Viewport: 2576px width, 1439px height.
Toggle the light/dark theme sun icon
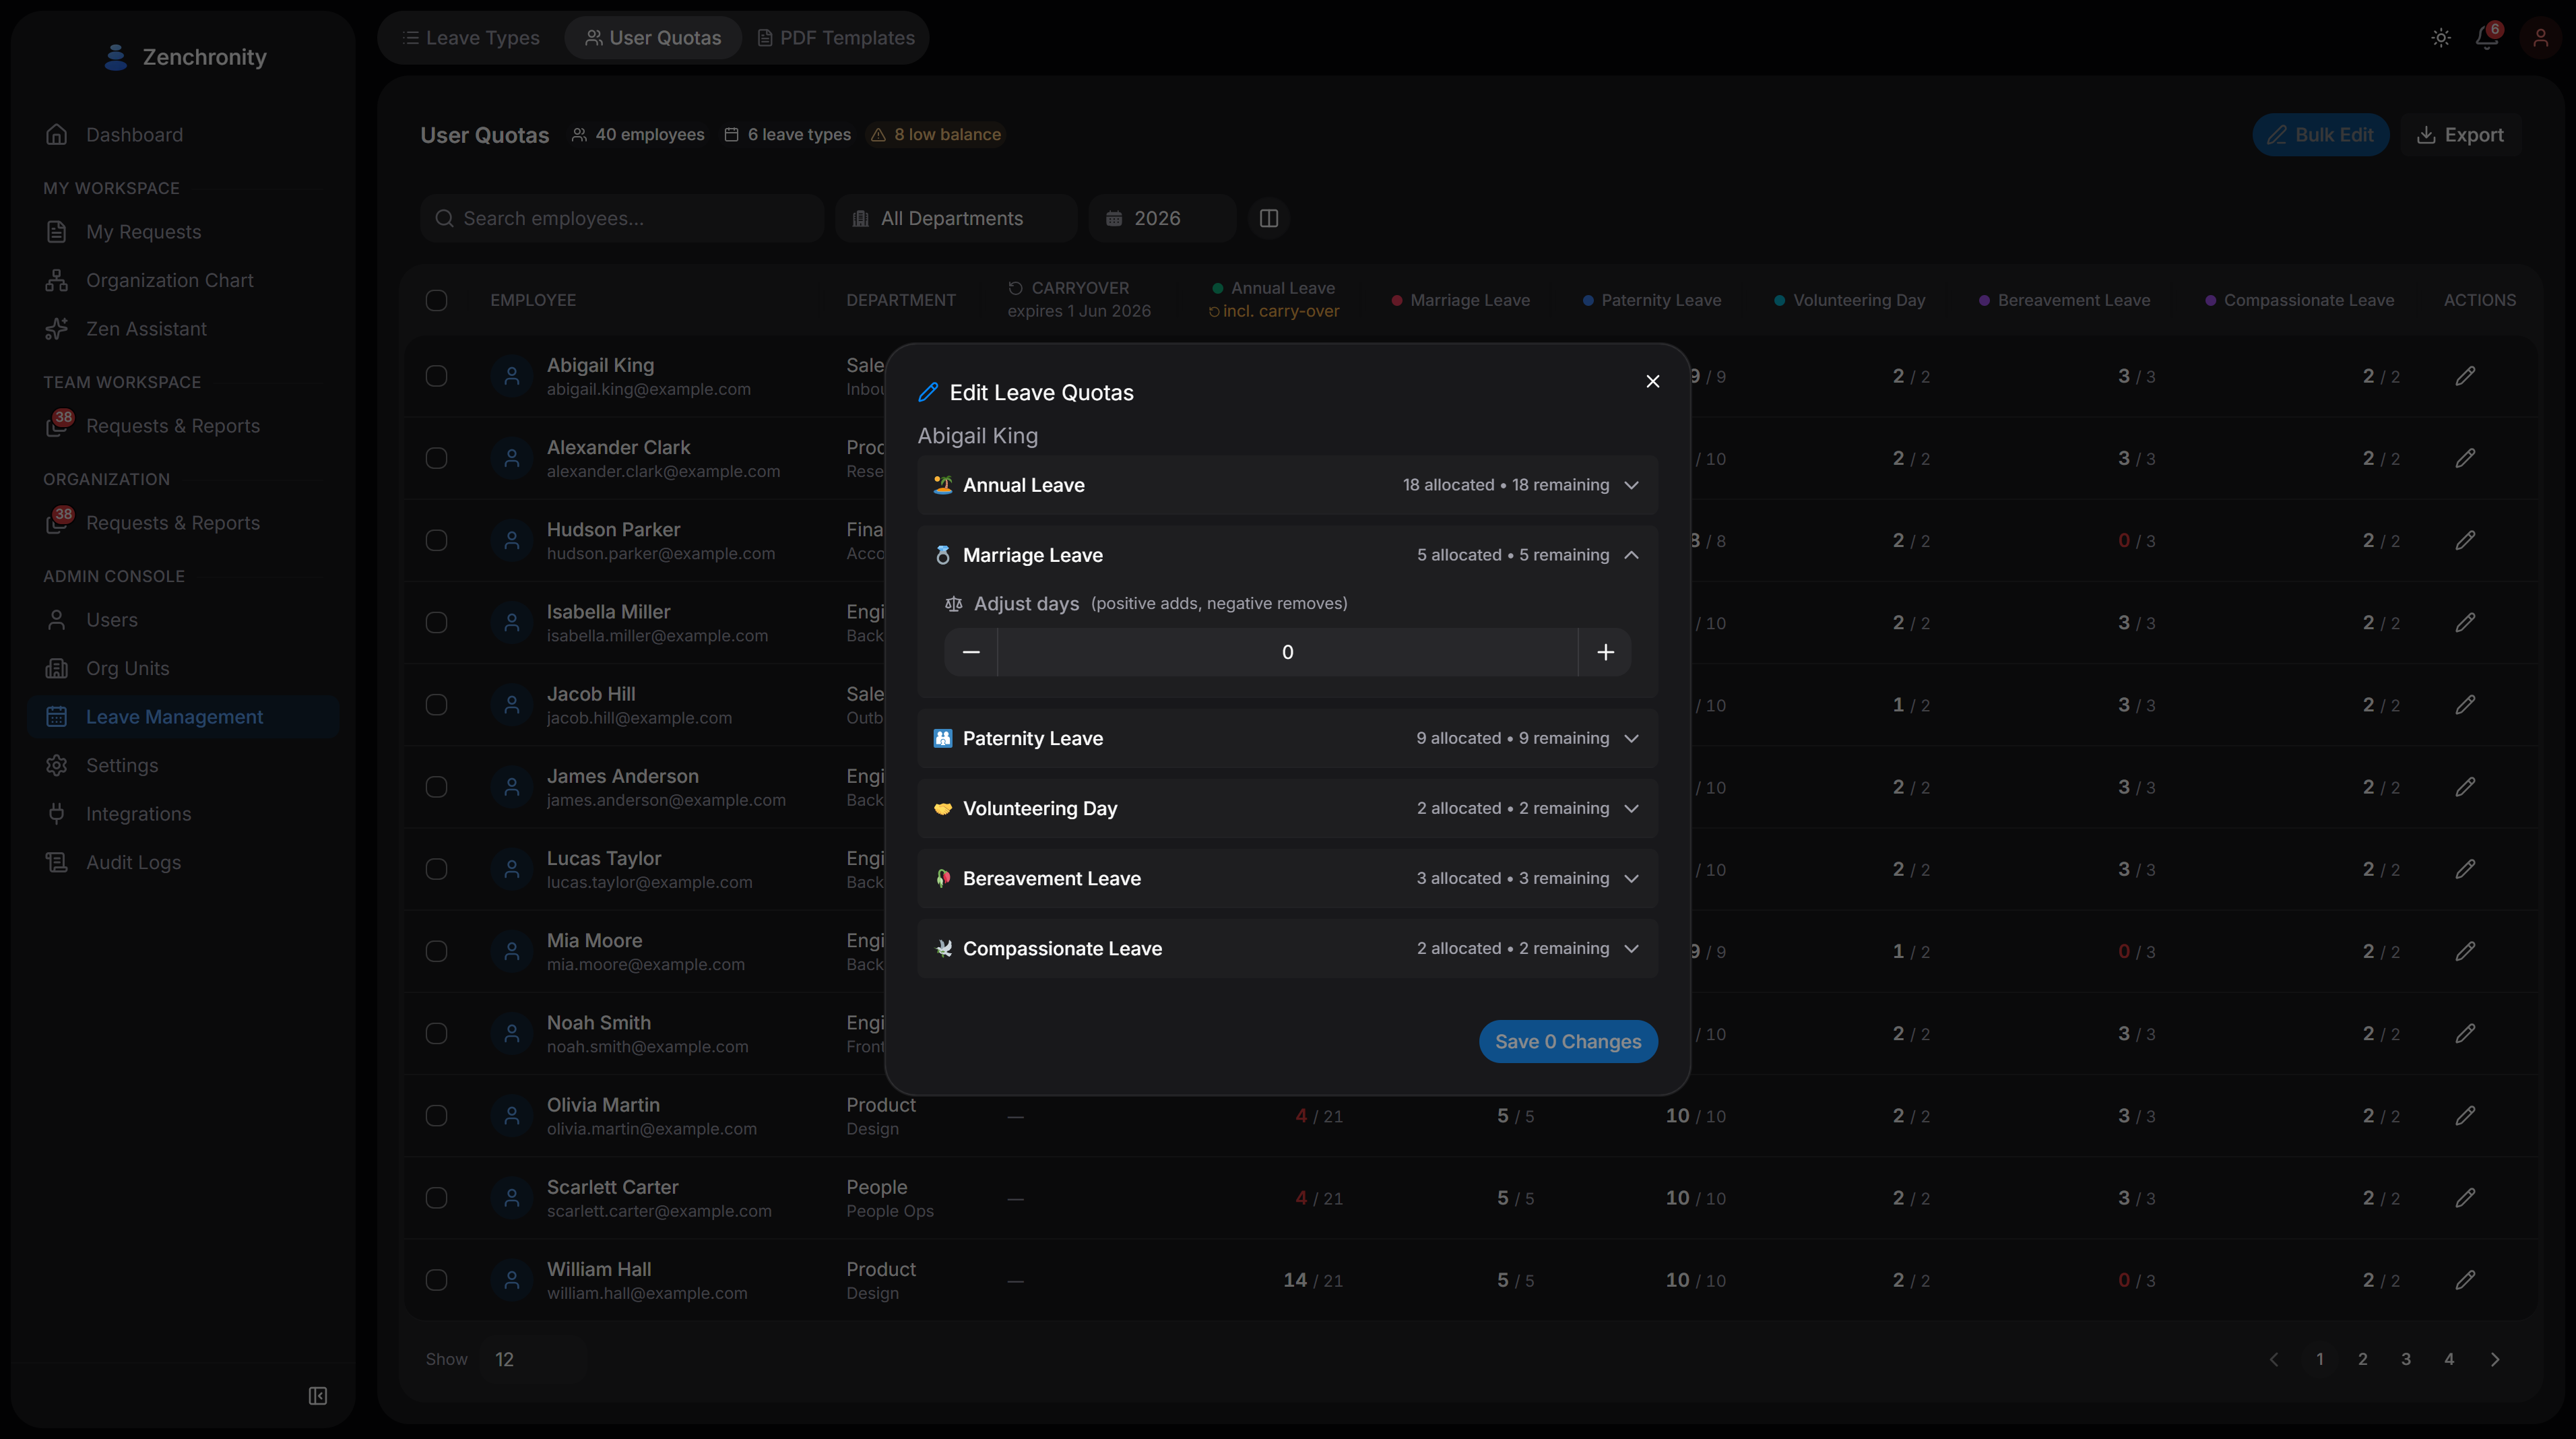pos(2441,38)
